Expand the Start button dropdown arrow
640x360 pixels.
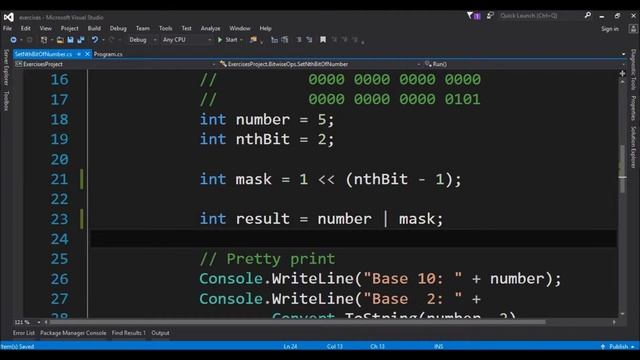click(241, 40)
